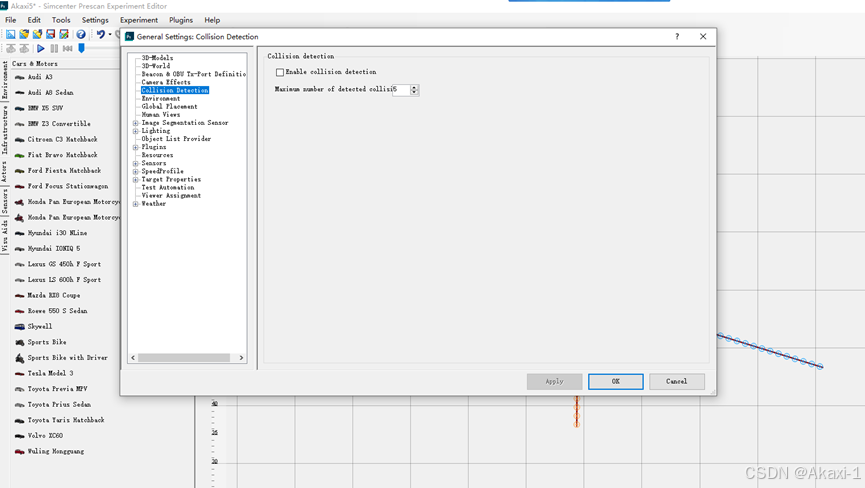Click the dialog's question-mark help button

click(677, 36)
